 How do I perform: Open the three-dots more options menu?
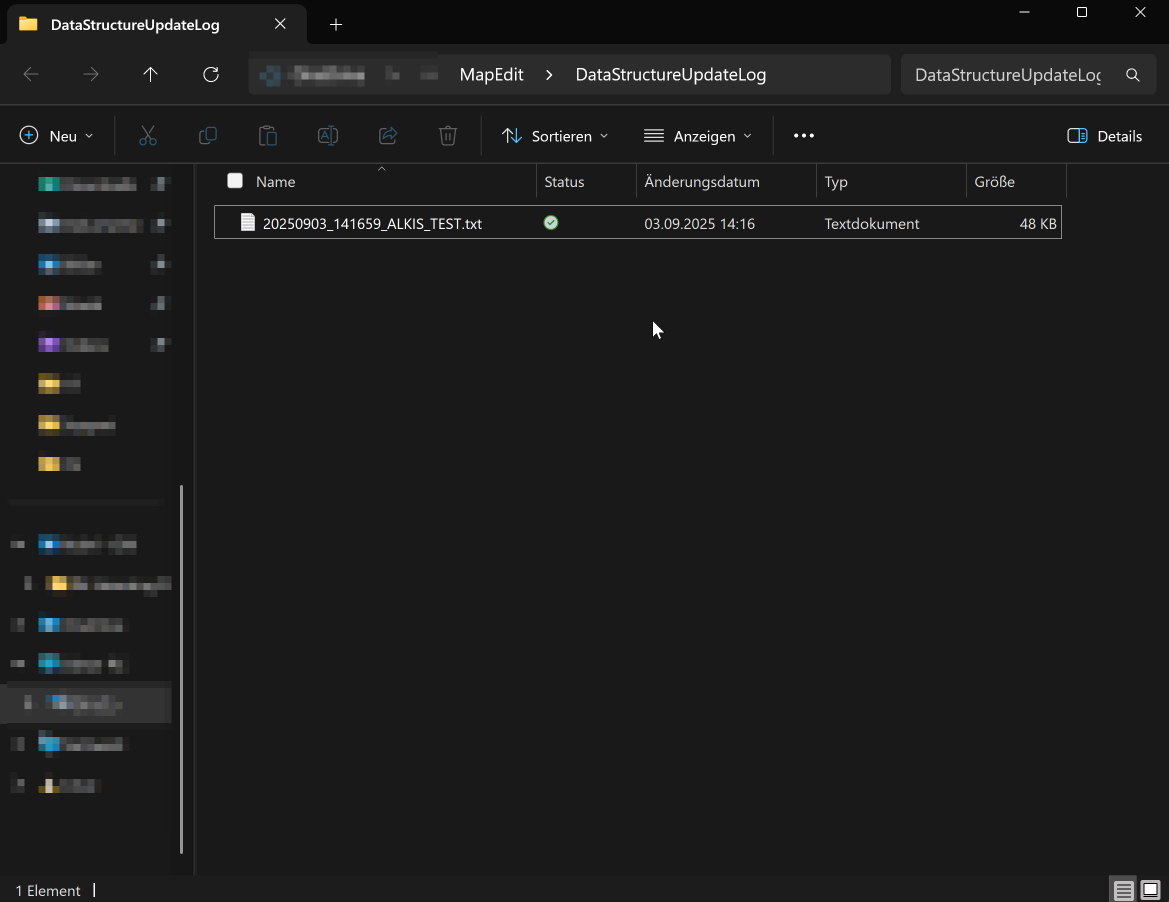click(x=804, y=136)
